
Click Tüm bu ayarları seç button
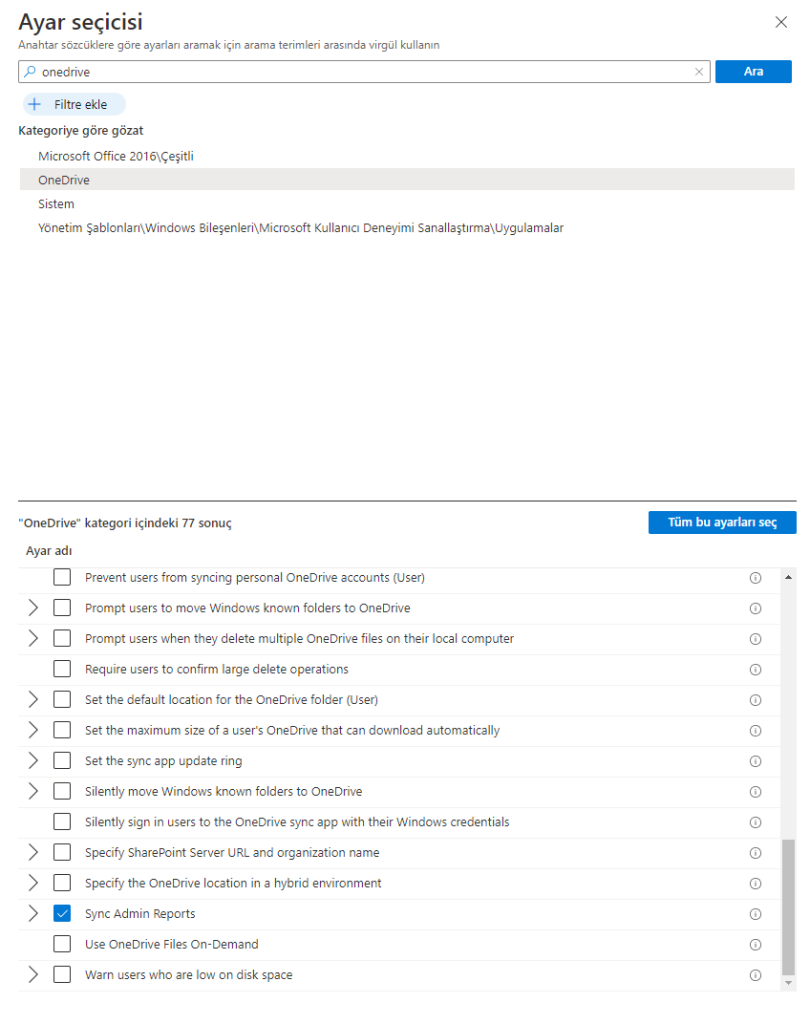point(721,523)
